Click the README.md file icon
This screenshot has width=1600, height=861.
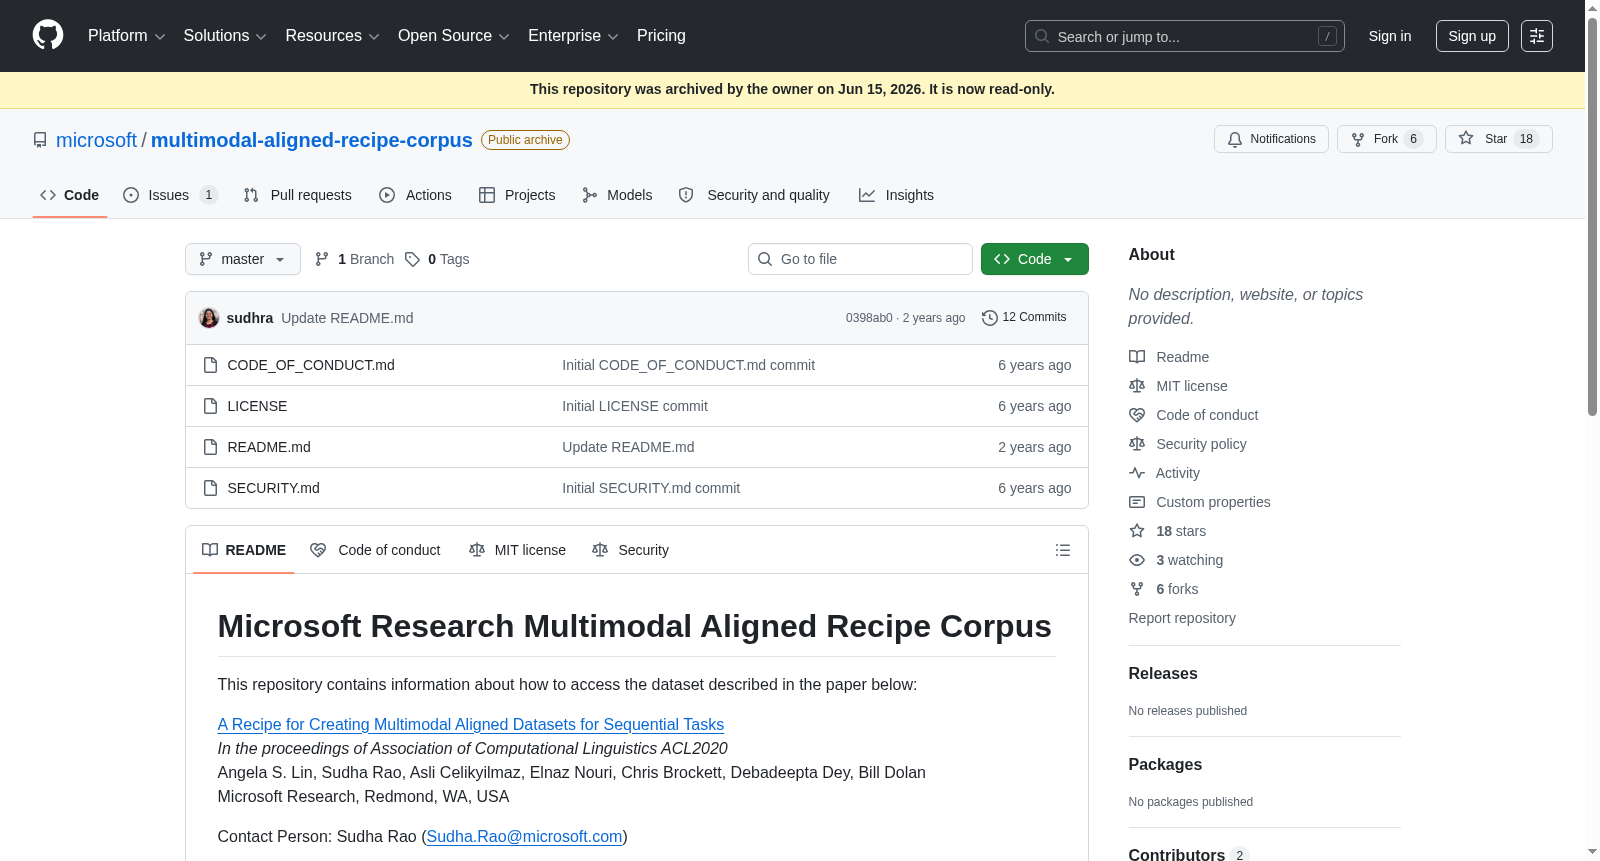click(210, 447)
